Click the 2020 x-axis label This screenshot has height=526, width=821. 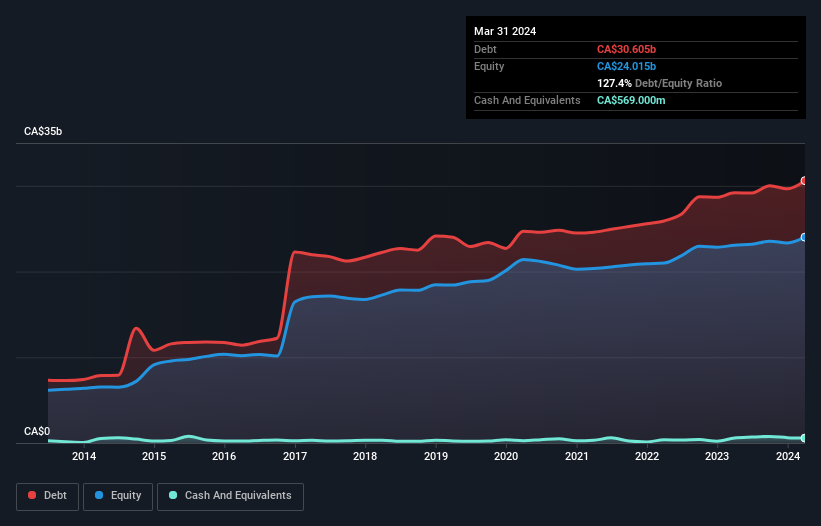[x=506, y=456]
